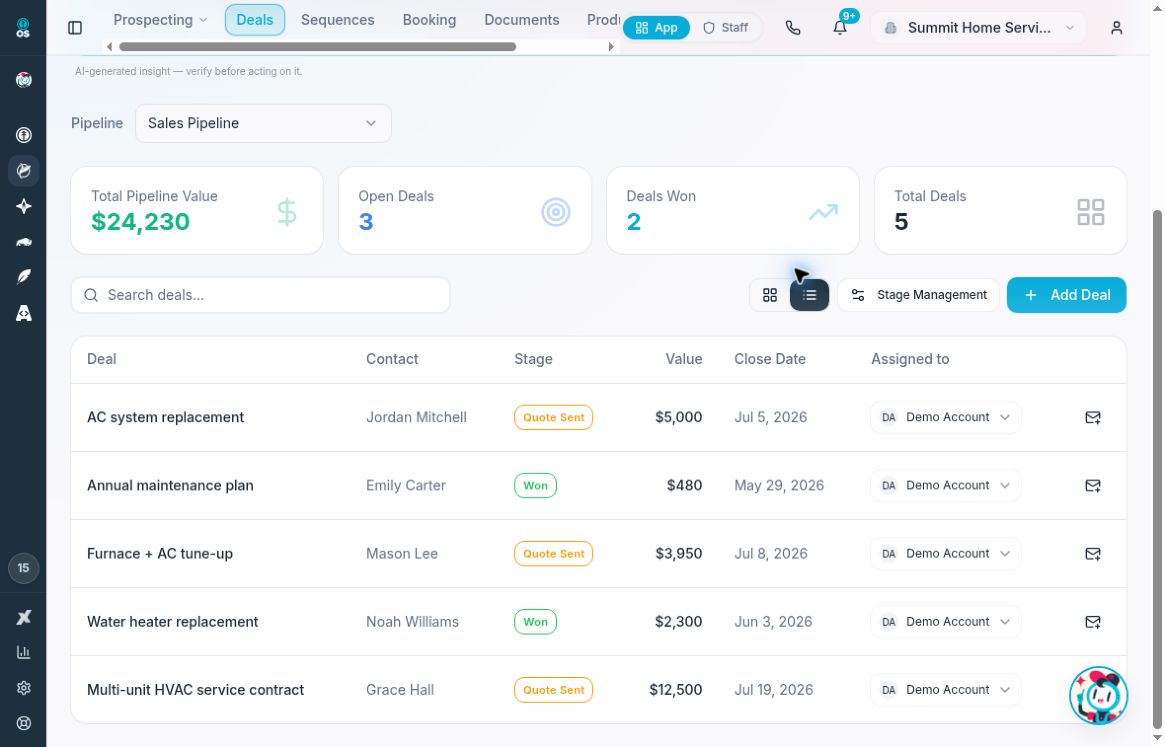Open the Multi-unit HVAC service contract deal
1165x747 pixels.
[195, 690]
